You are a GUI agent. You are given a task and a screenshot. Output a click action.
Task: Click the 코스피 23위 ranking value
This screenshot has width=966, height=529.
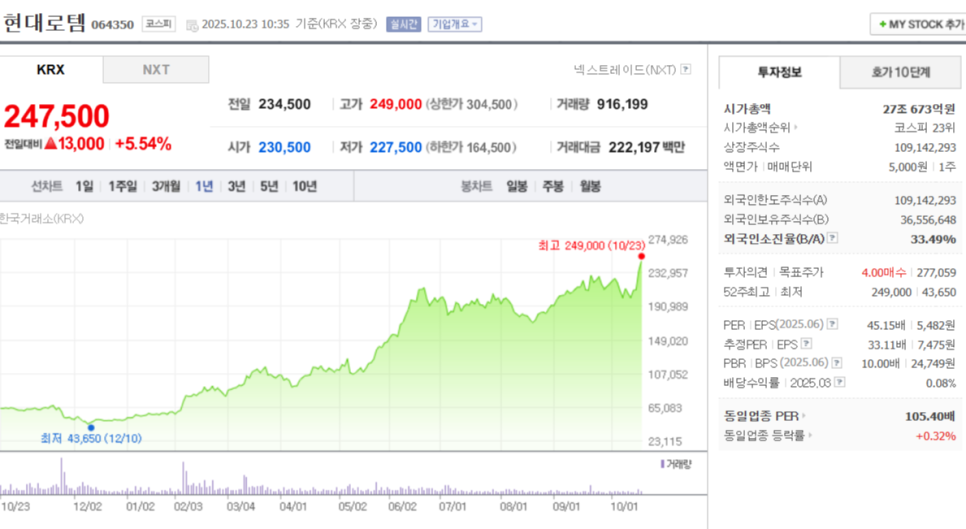pos(925,127)
